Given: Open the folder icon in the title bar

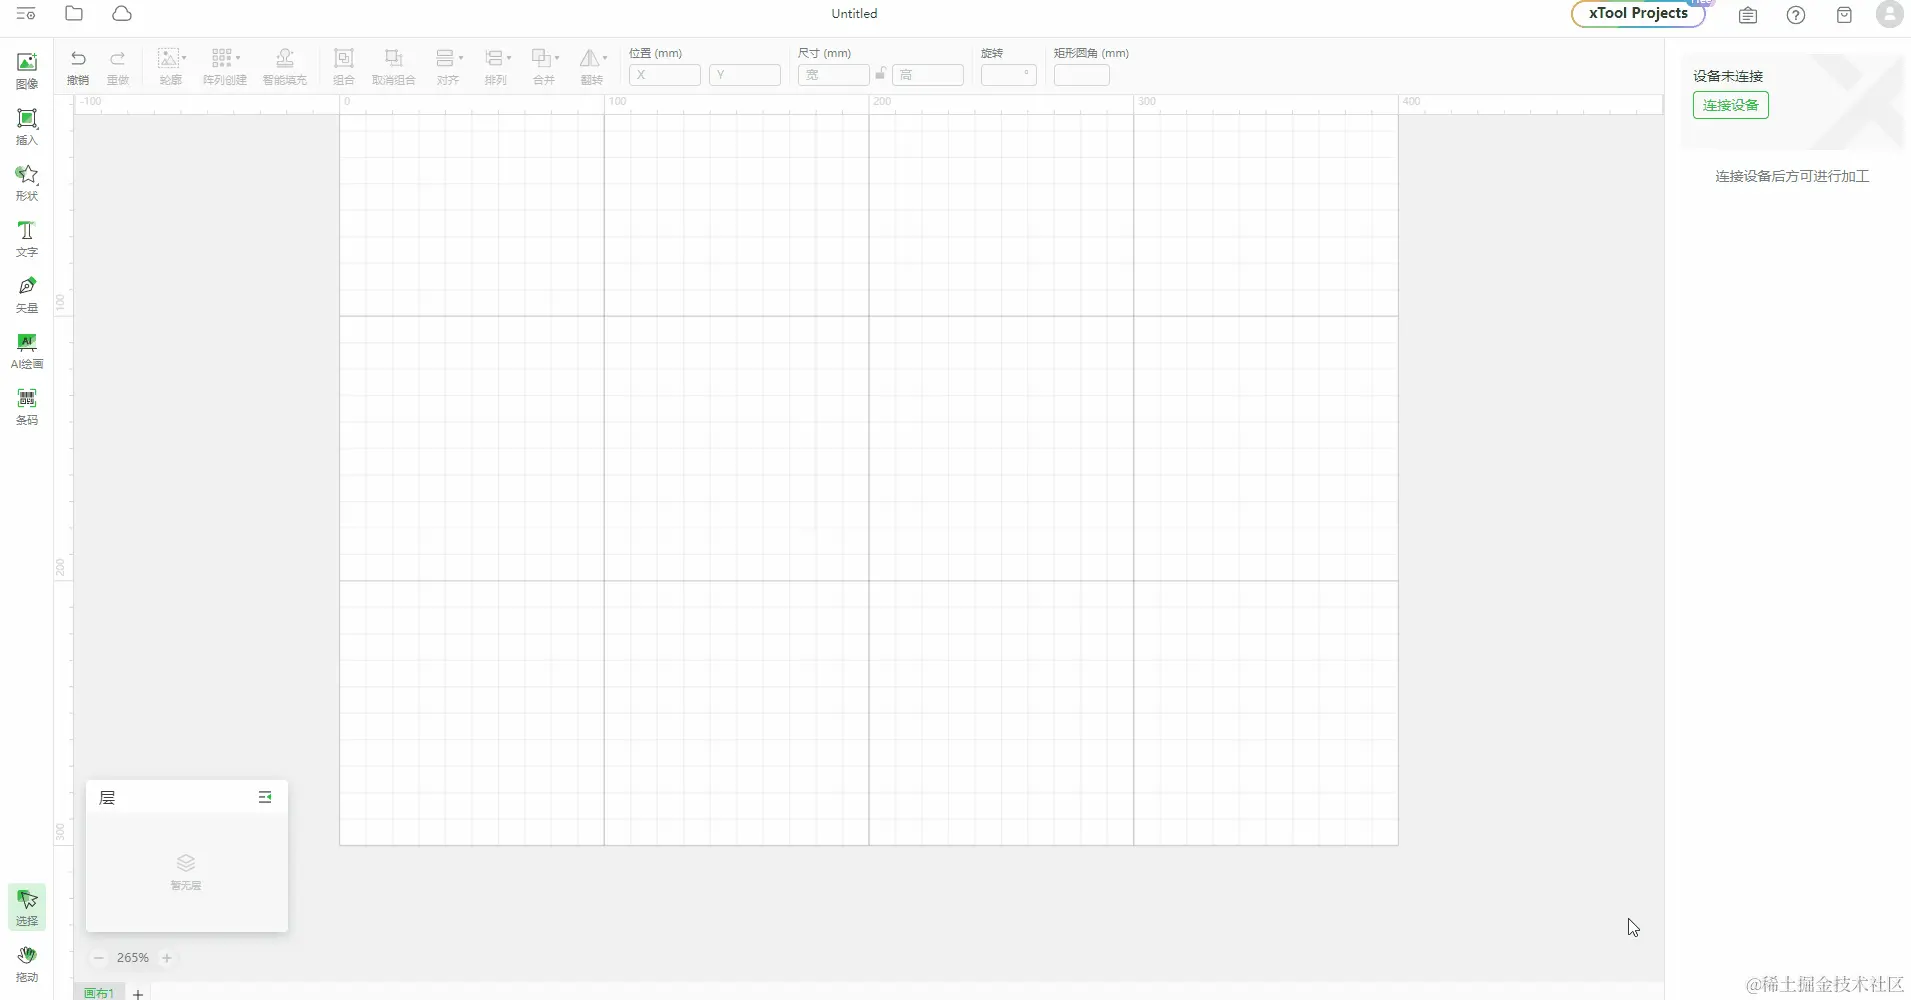Looking at the screenshot, I should click(x=74, y=14).
